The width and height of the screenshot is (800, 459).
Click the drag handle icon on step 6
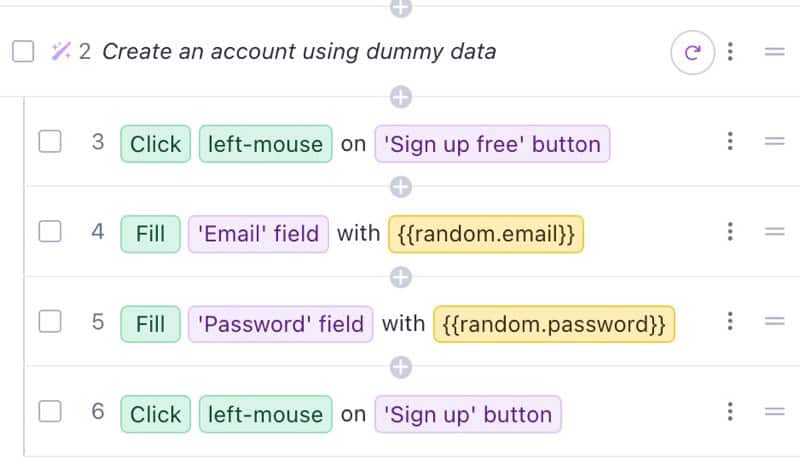[774, 412]
